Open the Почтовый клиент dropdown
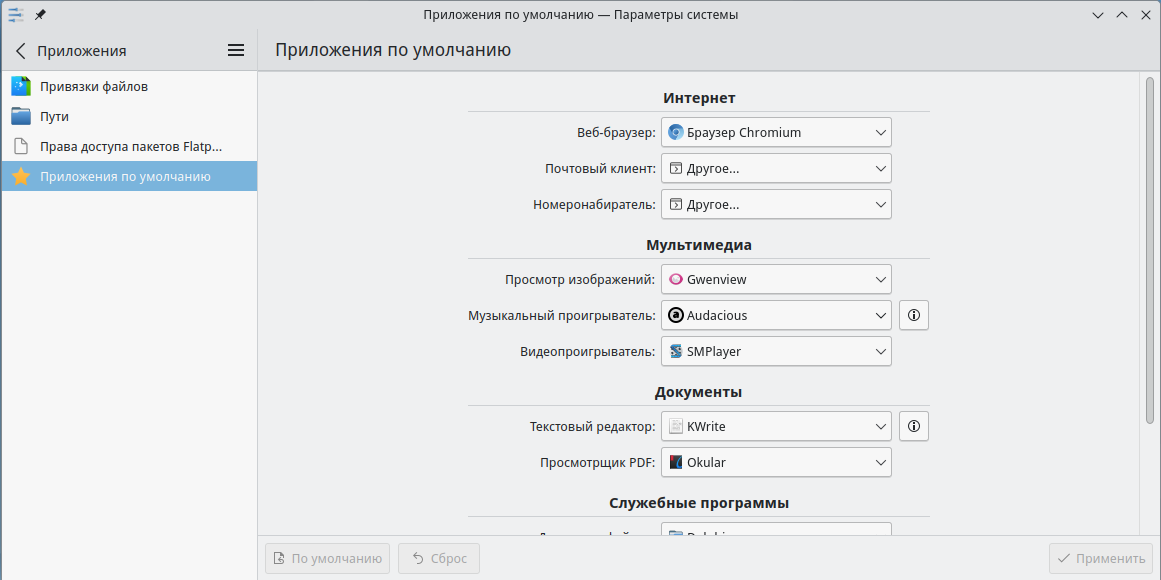The image size is (1161, 580). pyautogui.click(x=776, y=169)
